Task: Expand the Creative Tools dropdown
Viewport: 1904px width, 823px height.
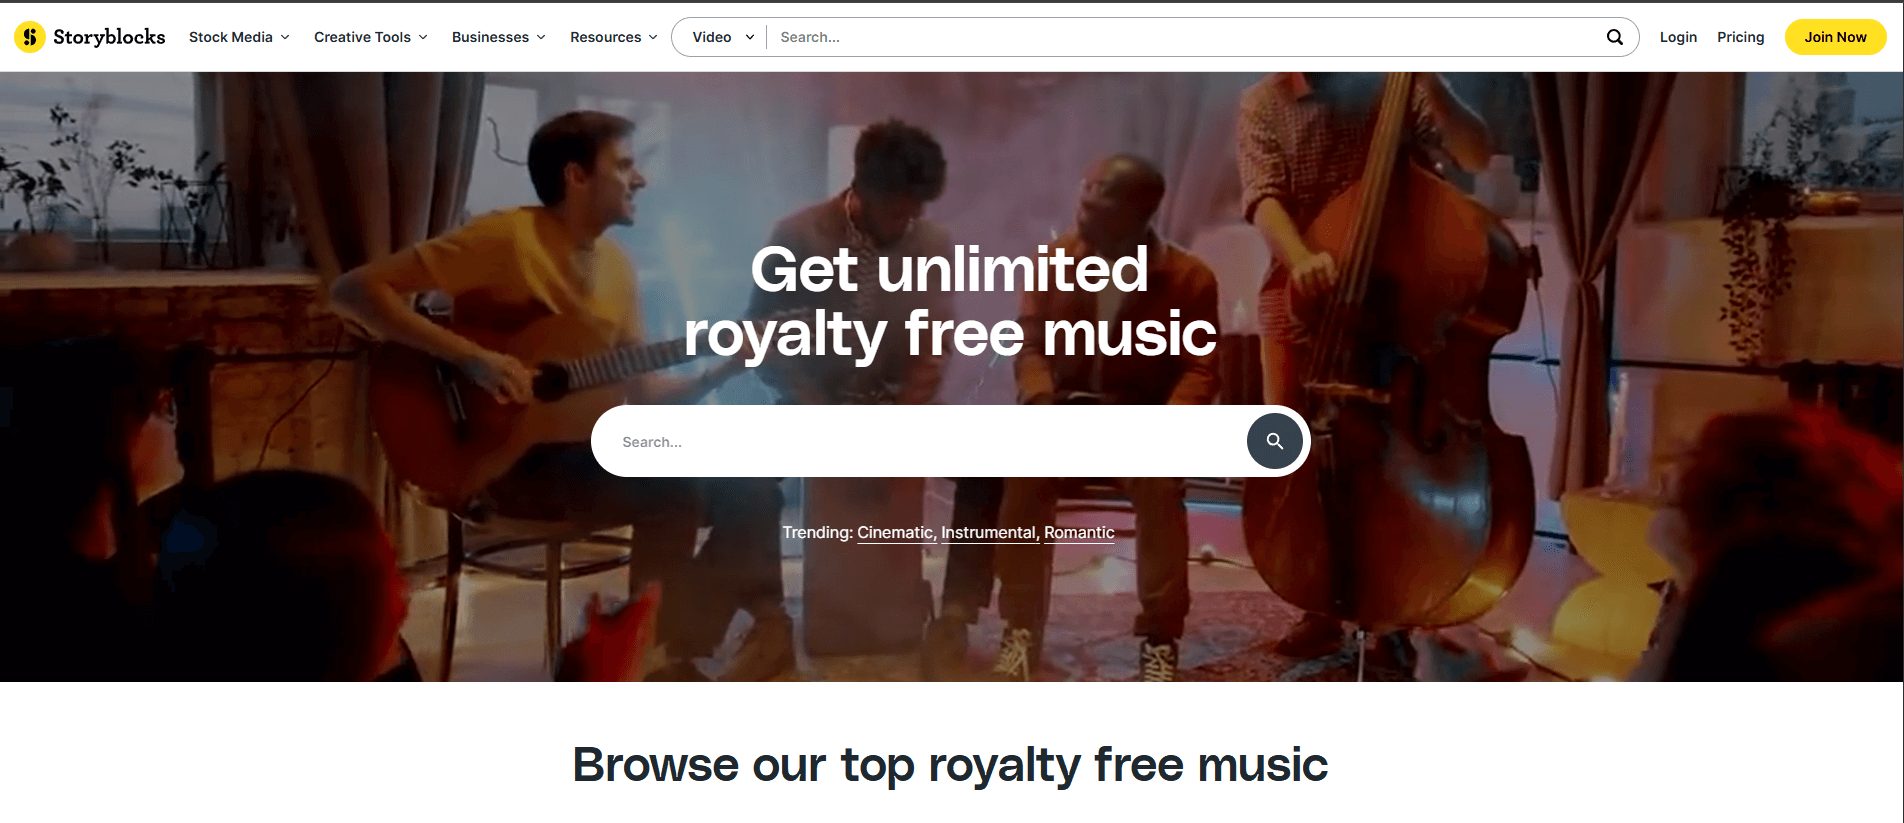Action: tap(371, 37)
